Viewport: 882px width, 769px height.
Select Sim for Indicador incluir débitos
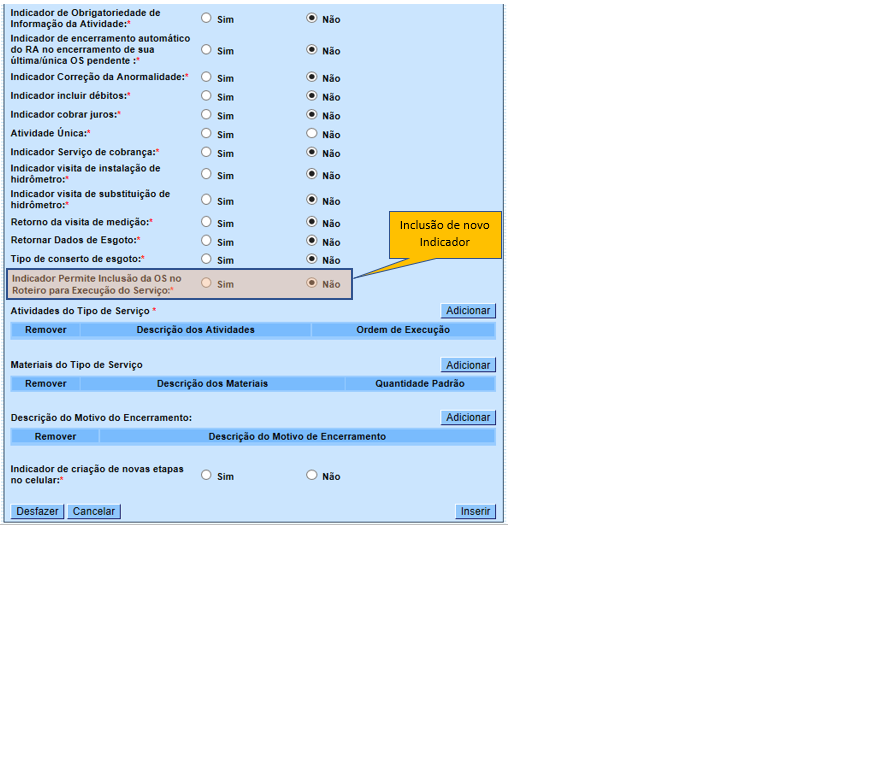(206, 96)
